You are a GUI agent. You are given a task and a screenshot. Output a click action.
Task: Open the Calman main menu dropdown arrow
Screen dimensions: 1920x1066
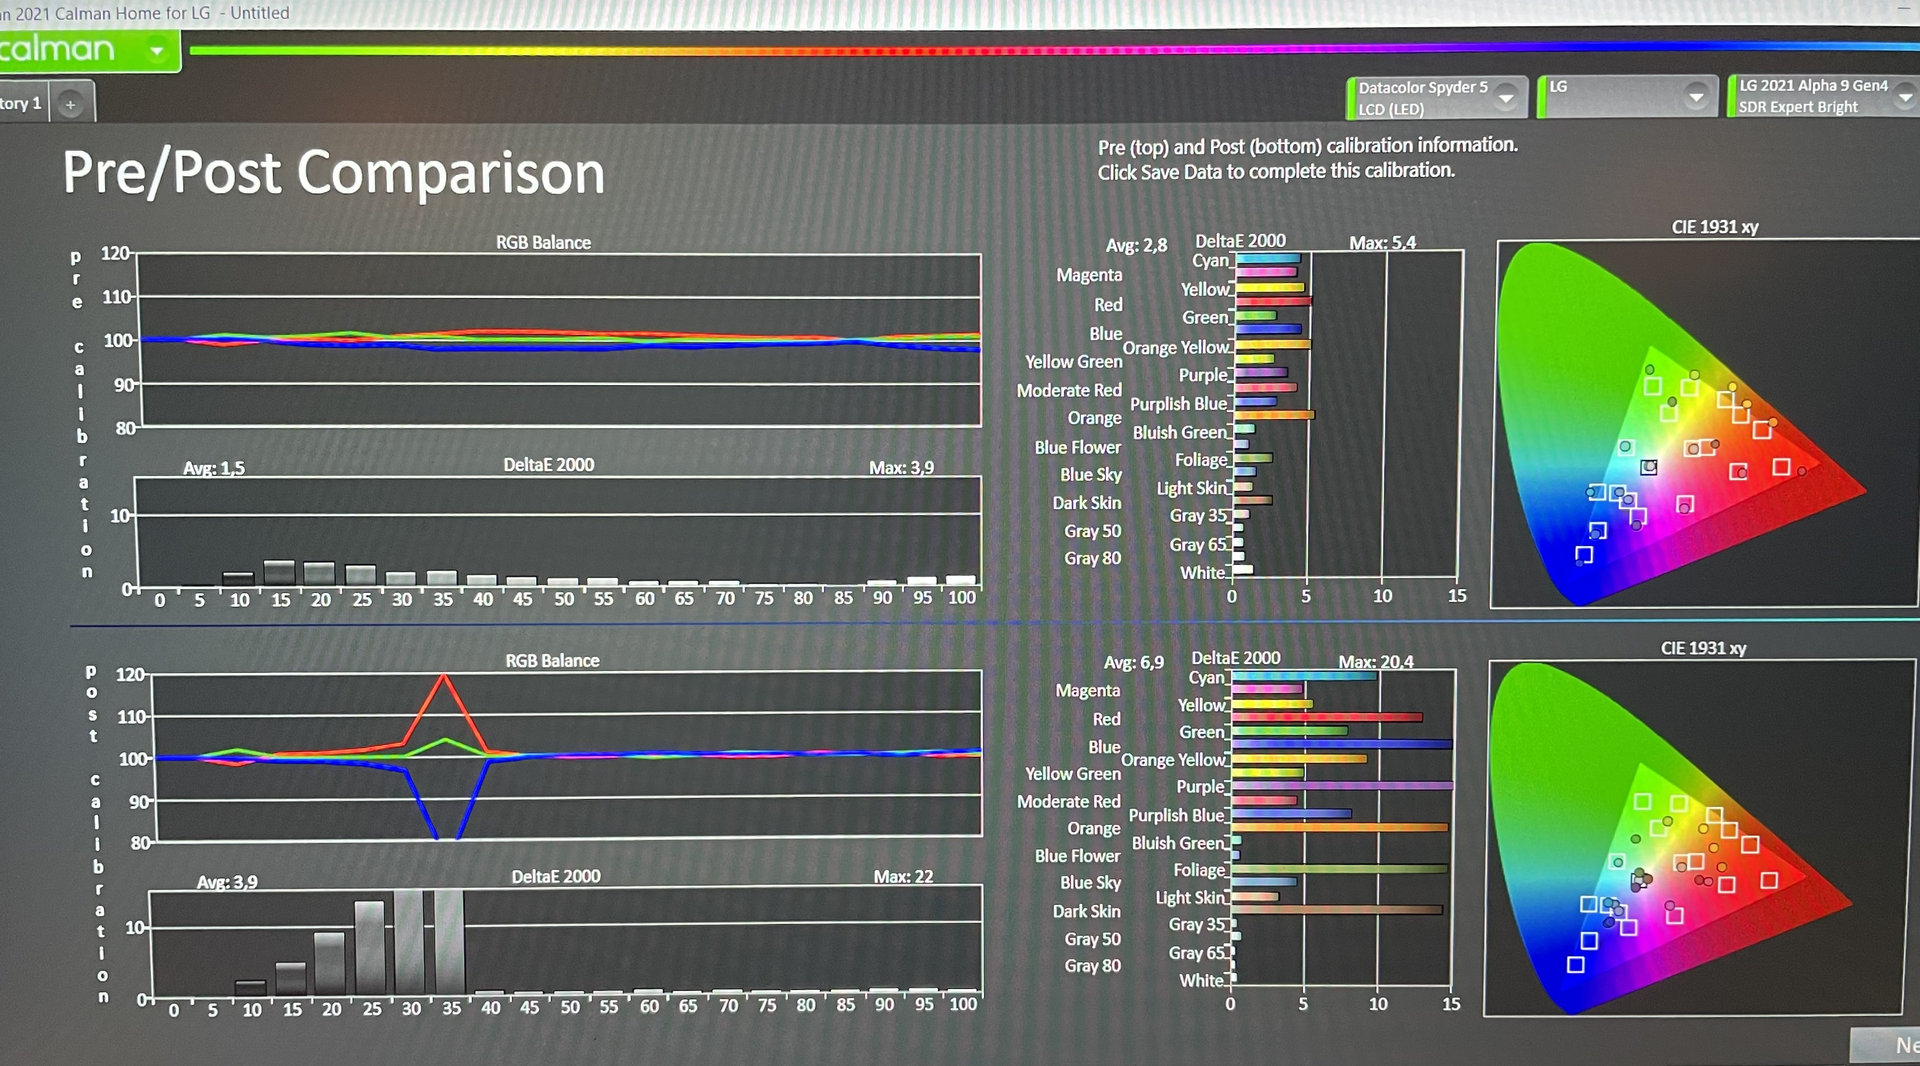click(157, 51)
